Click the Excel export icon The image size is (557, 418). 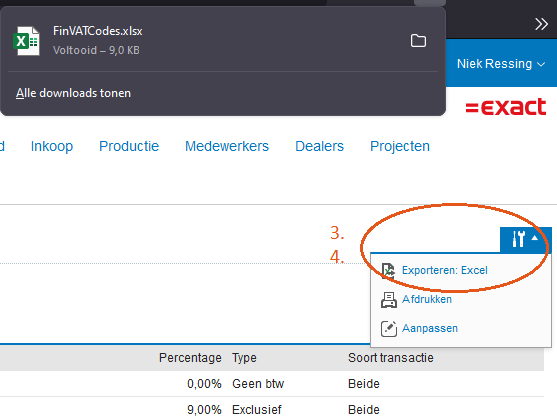point(388,271)
